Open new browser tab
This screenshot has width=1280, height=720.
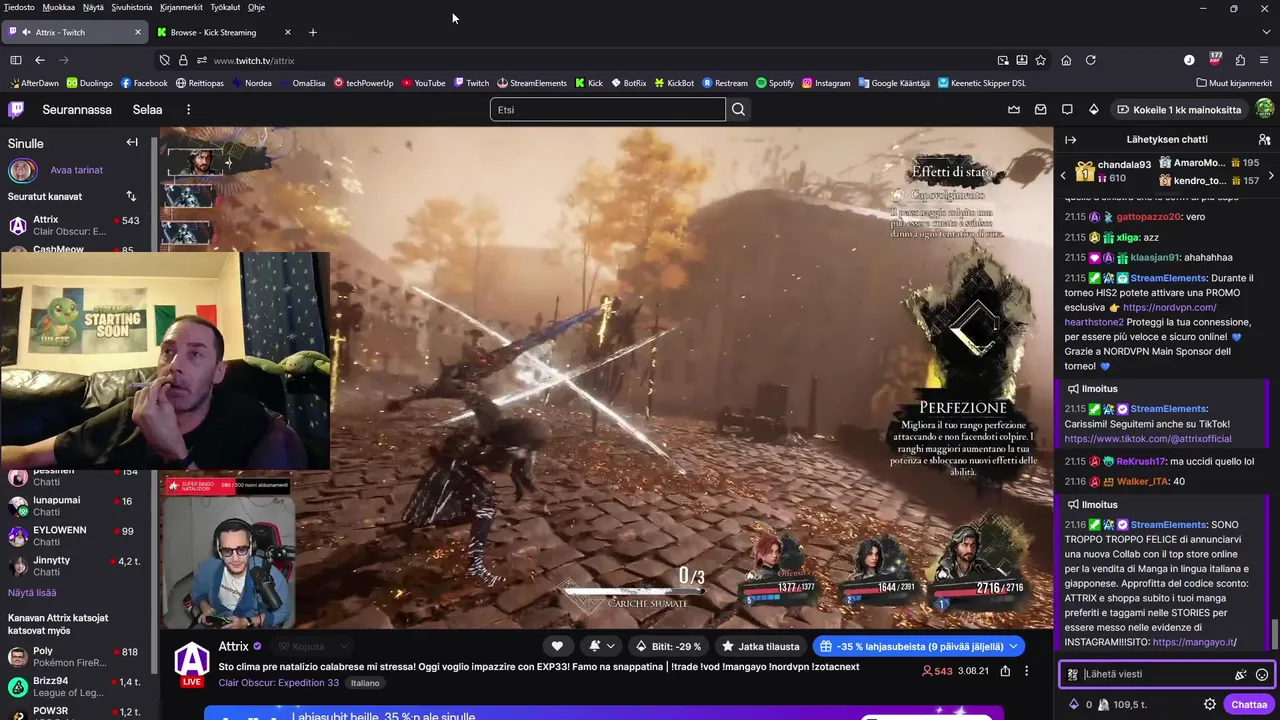pyautogui.click(x=312, y=32)
